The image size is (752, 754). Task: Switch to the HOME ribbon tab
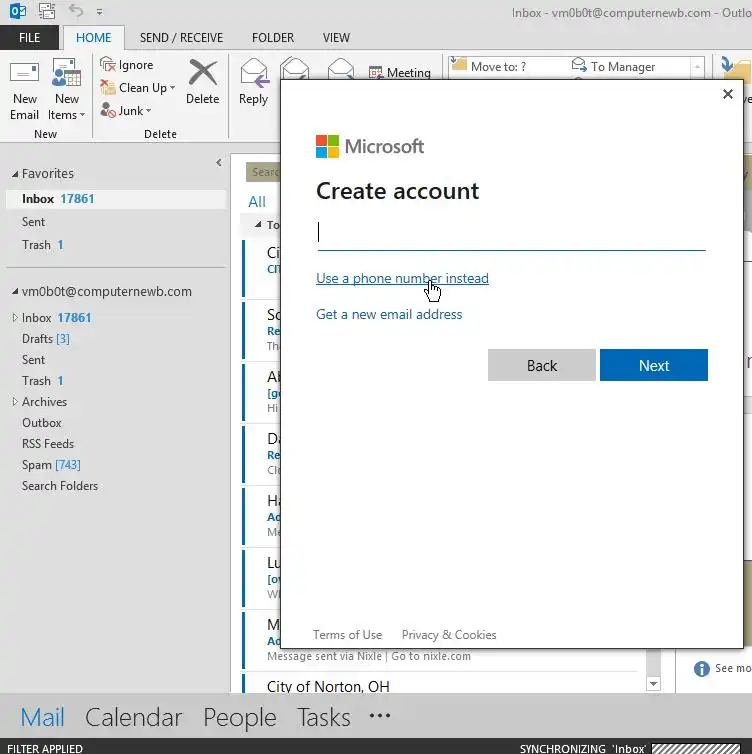click(93, 38)
